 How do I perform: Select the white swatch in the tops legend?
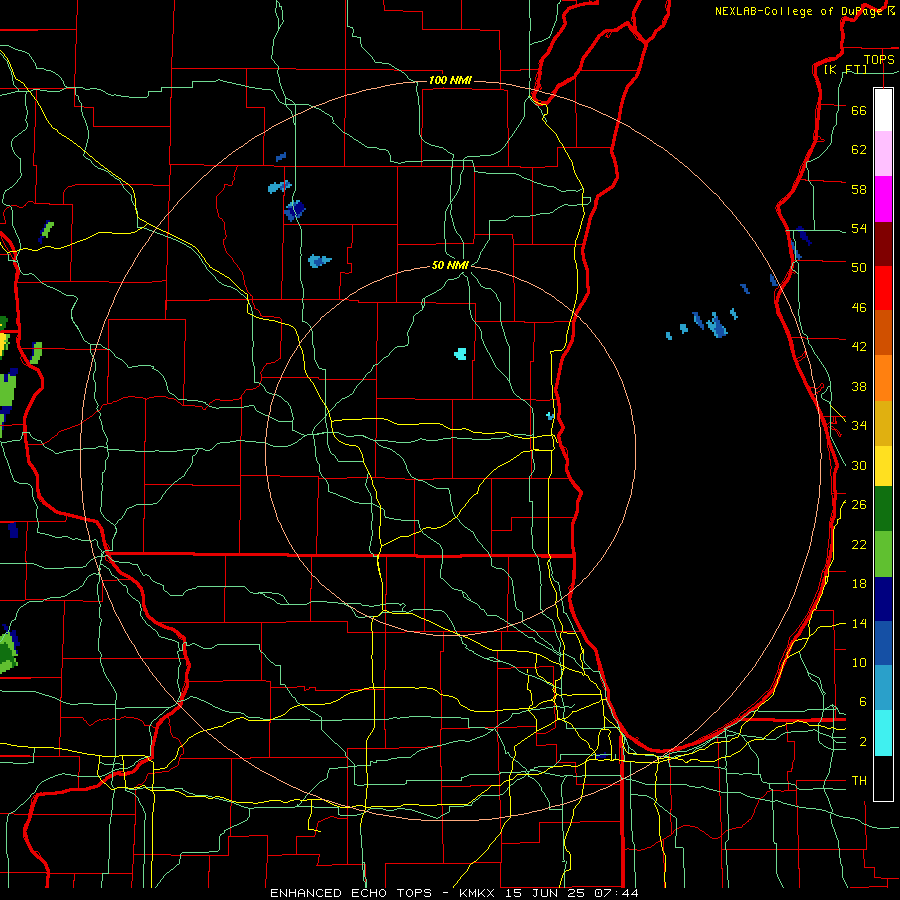point(883,110)
